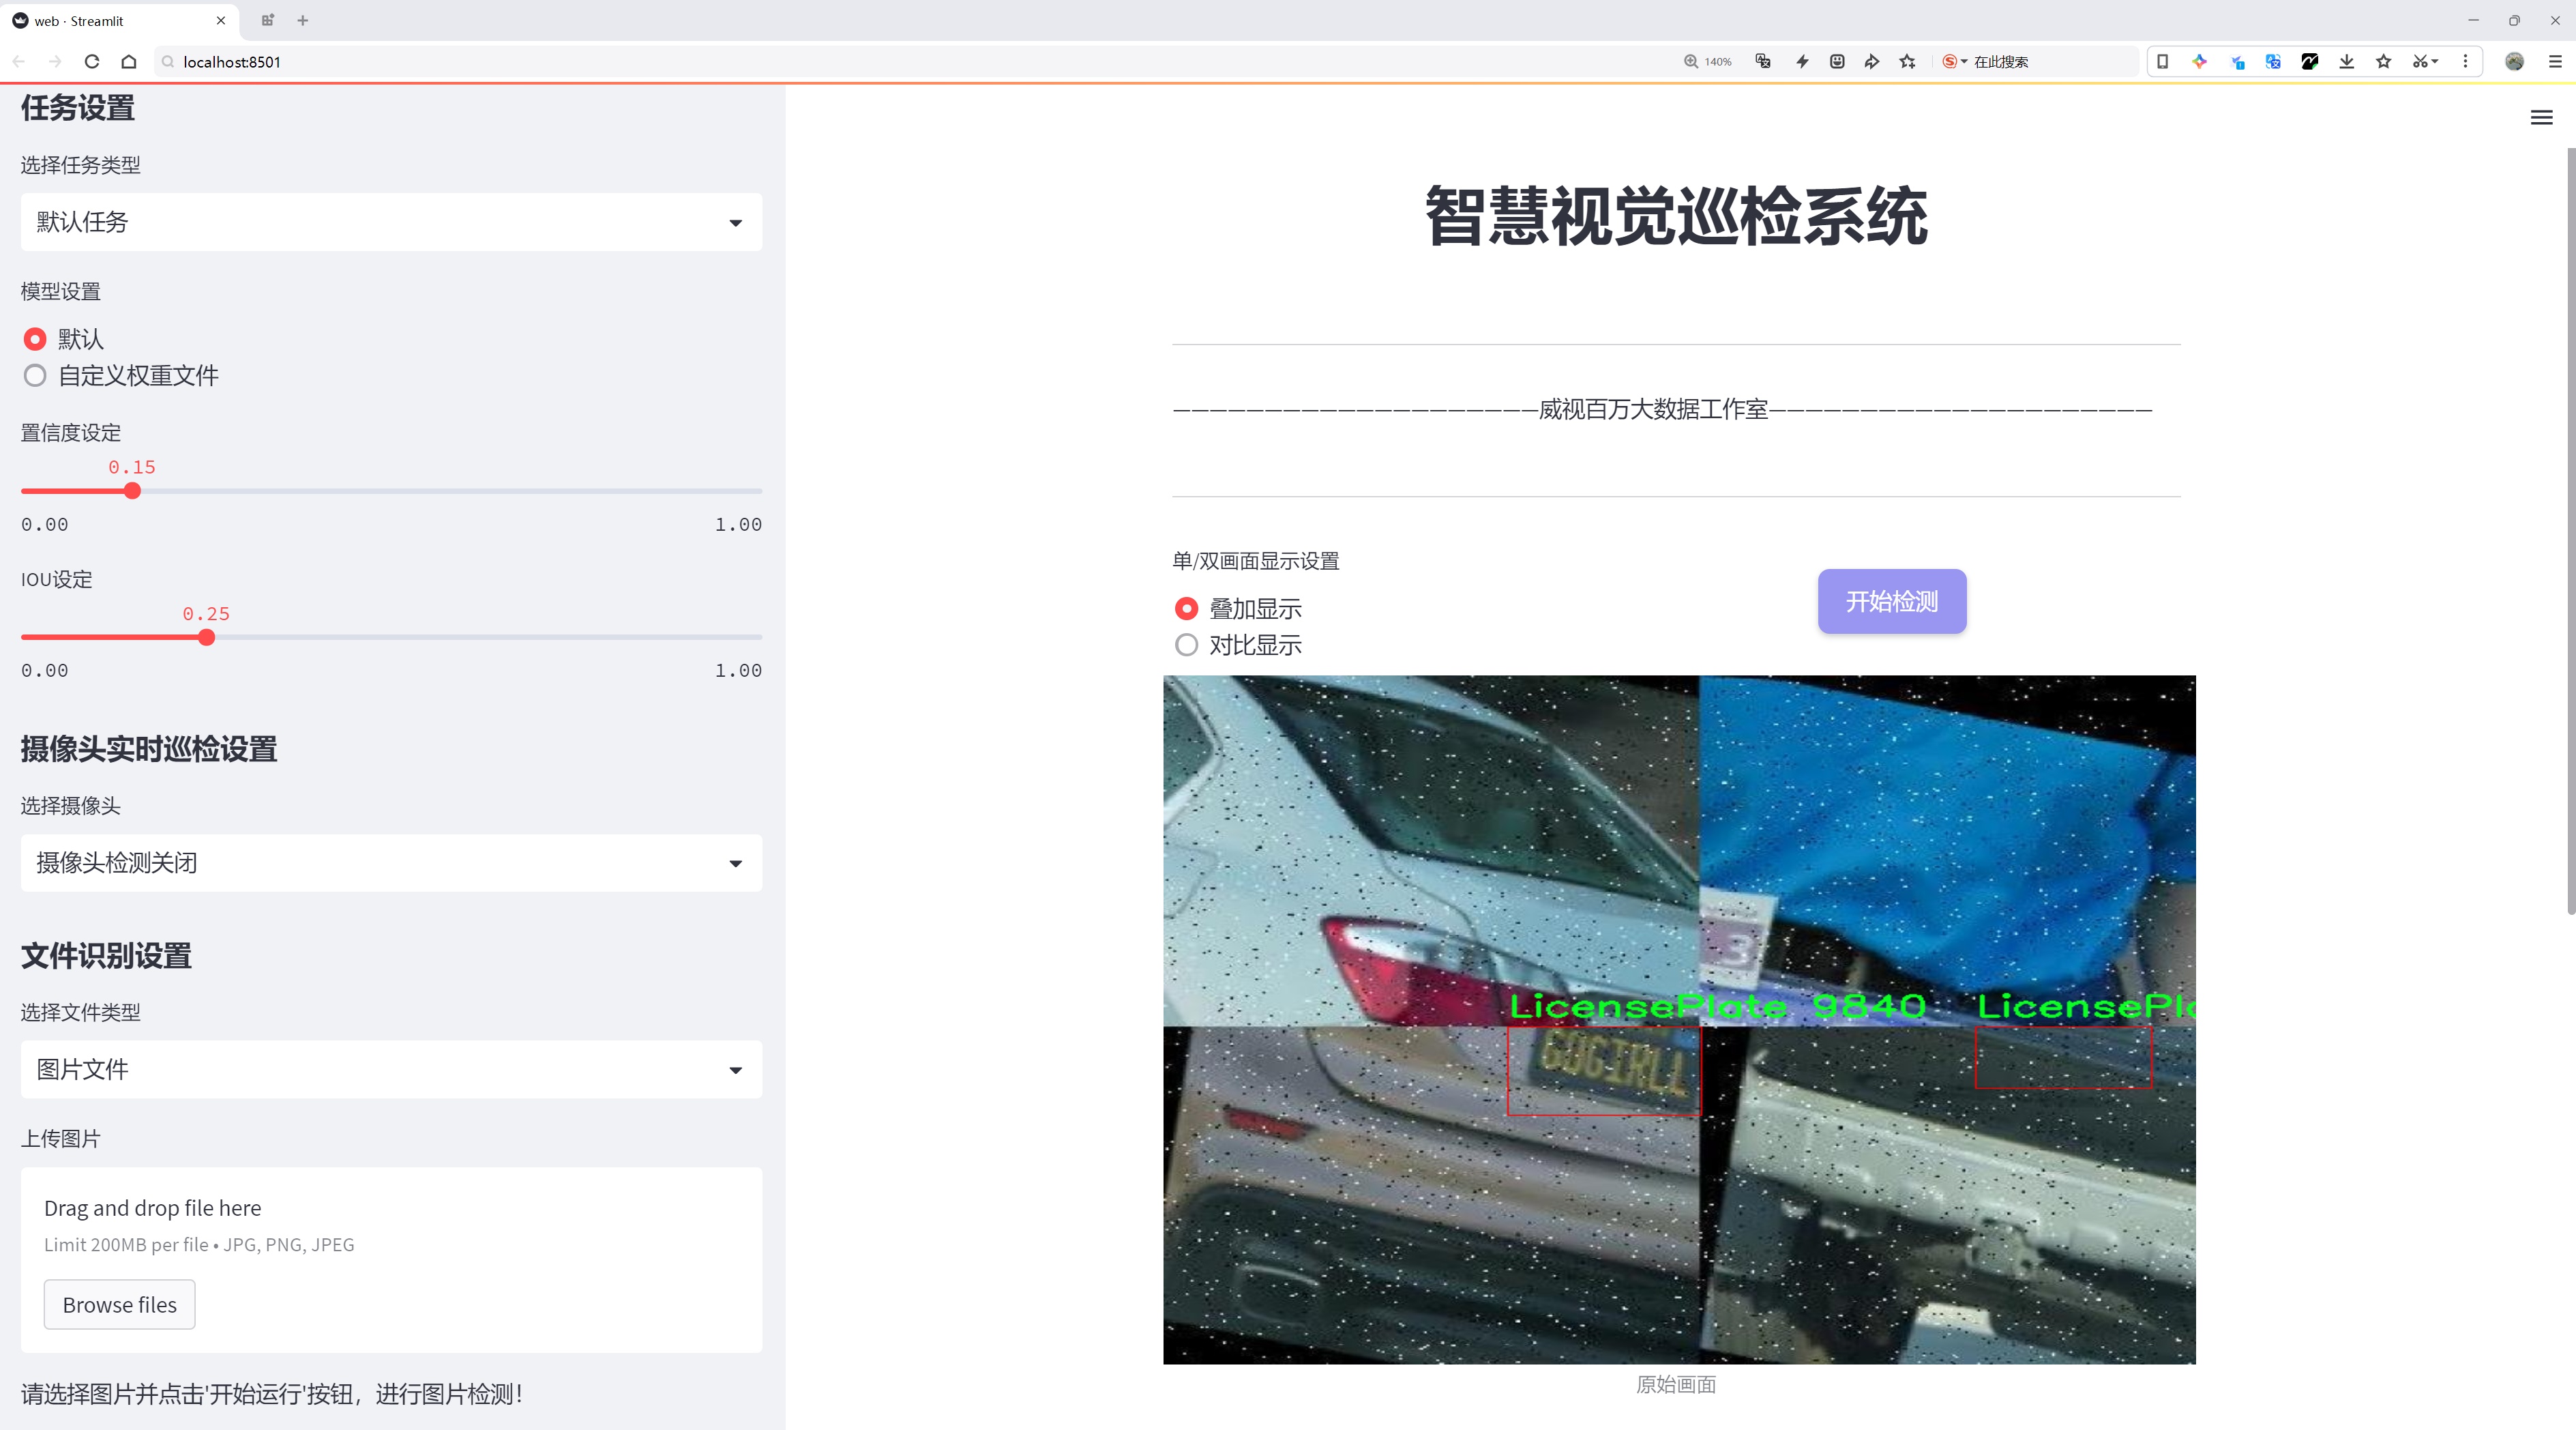Click the localhost:8501 address bar
Image resolution: width=2576 pixels, height=1430 pixels.
[x=900, y=62]
